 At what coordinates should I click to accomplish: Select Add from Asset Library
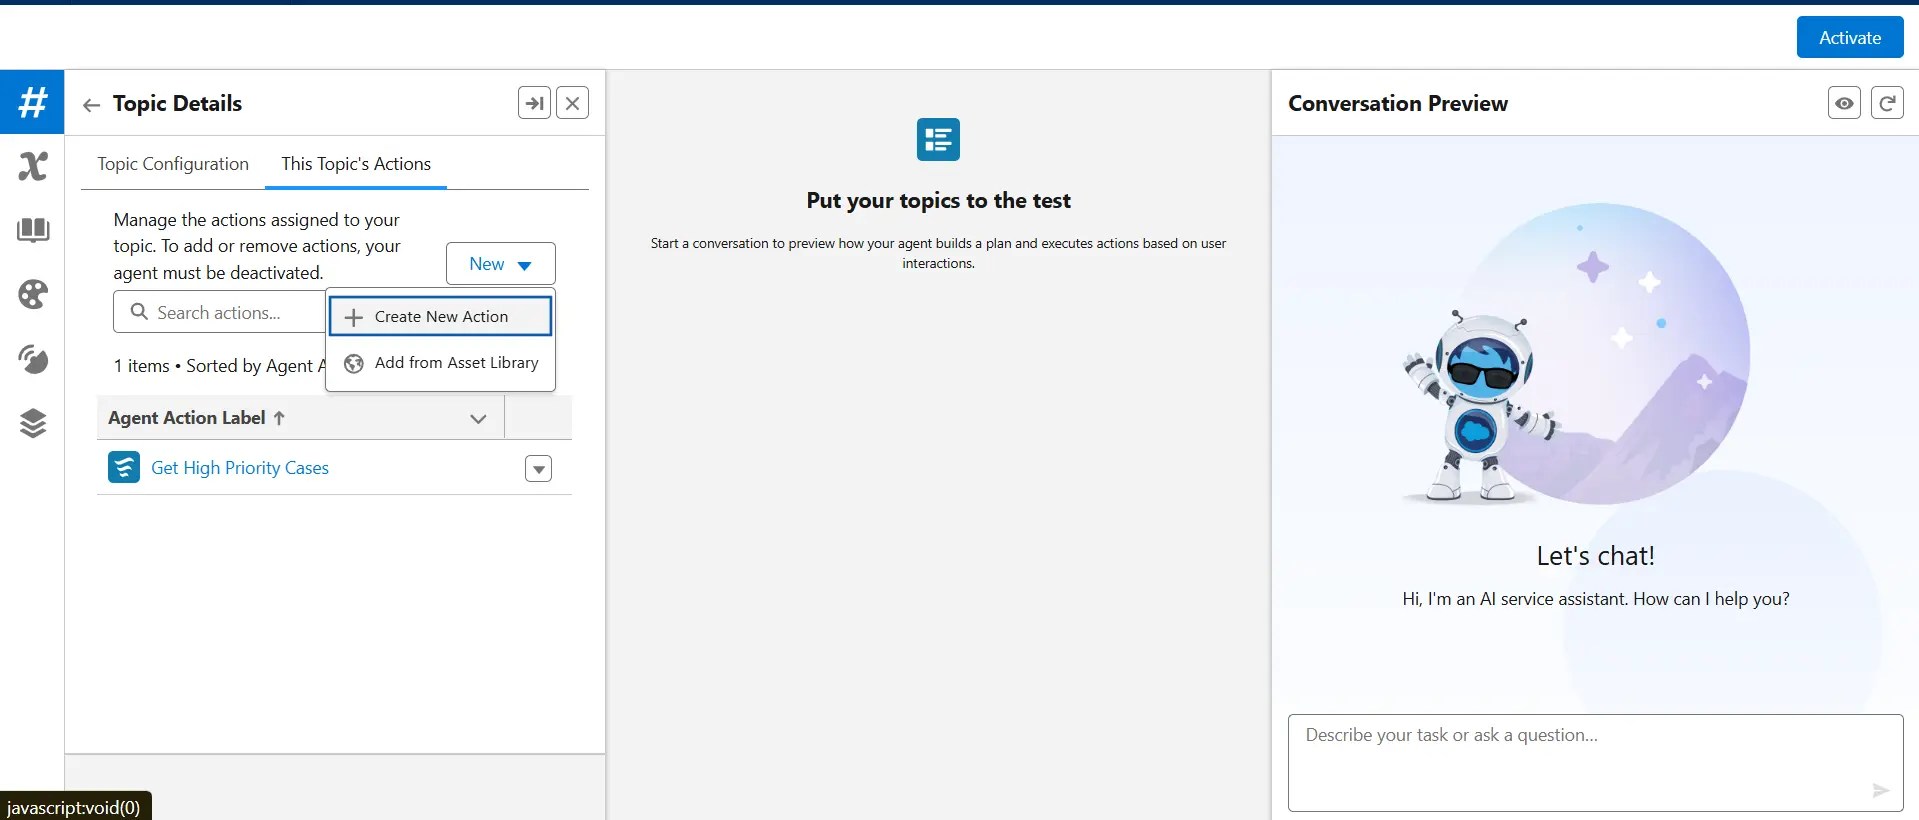point(440,363)
